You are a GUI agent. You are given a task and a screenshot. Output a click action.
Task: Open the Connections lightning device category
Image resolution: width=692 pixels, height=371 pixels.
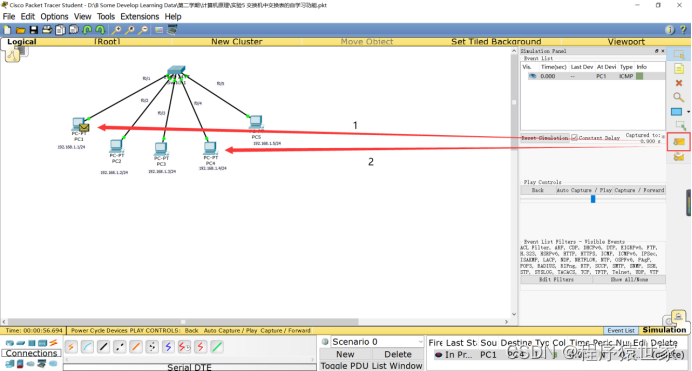[x=53, y=343]
